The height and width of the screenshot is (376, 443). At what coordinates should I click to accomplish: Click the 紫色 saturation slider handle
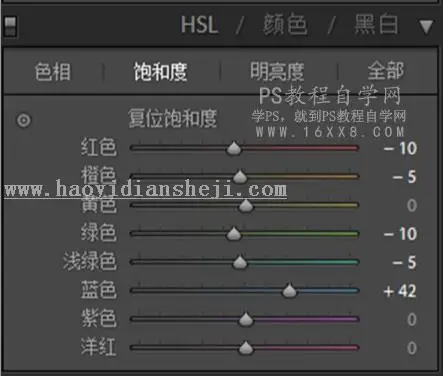[x=246, y=319]
